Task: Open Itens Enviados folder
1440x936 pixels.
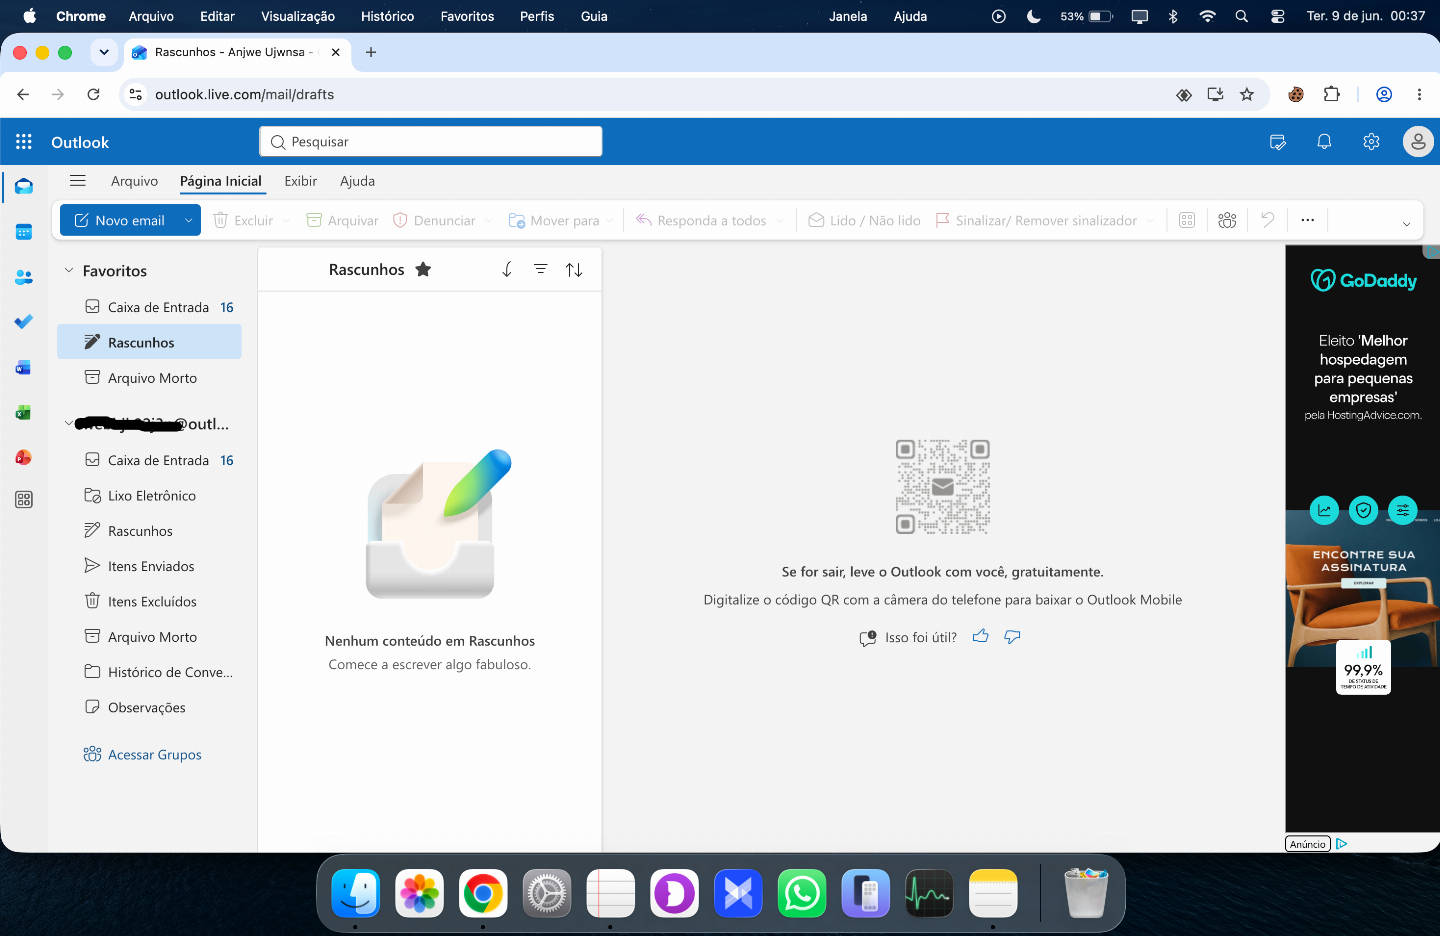Action: 150,566
